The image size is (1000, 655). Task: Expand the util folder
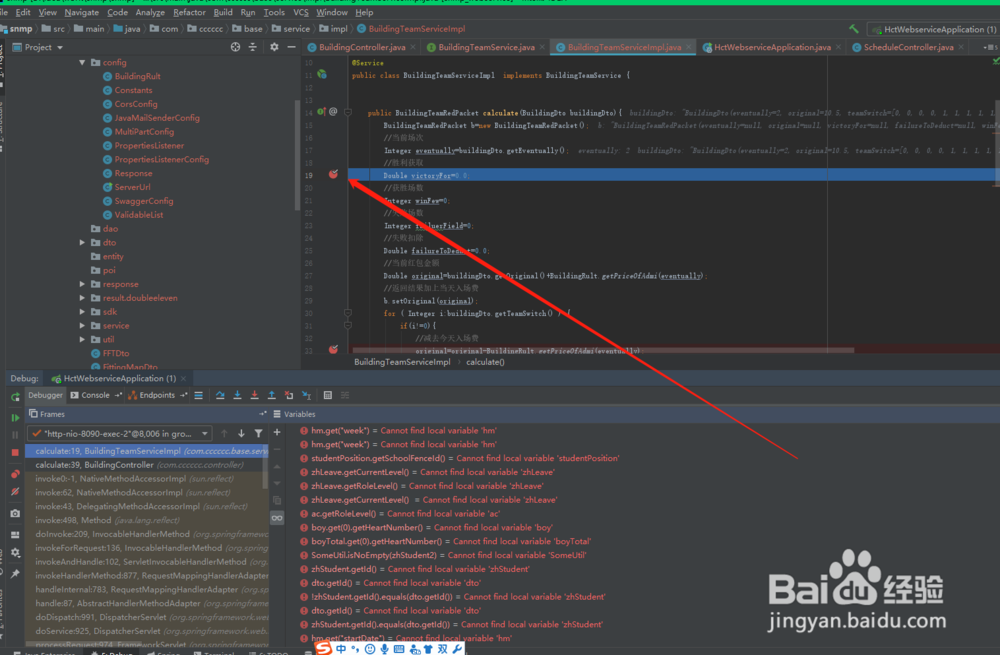(82, 339)
